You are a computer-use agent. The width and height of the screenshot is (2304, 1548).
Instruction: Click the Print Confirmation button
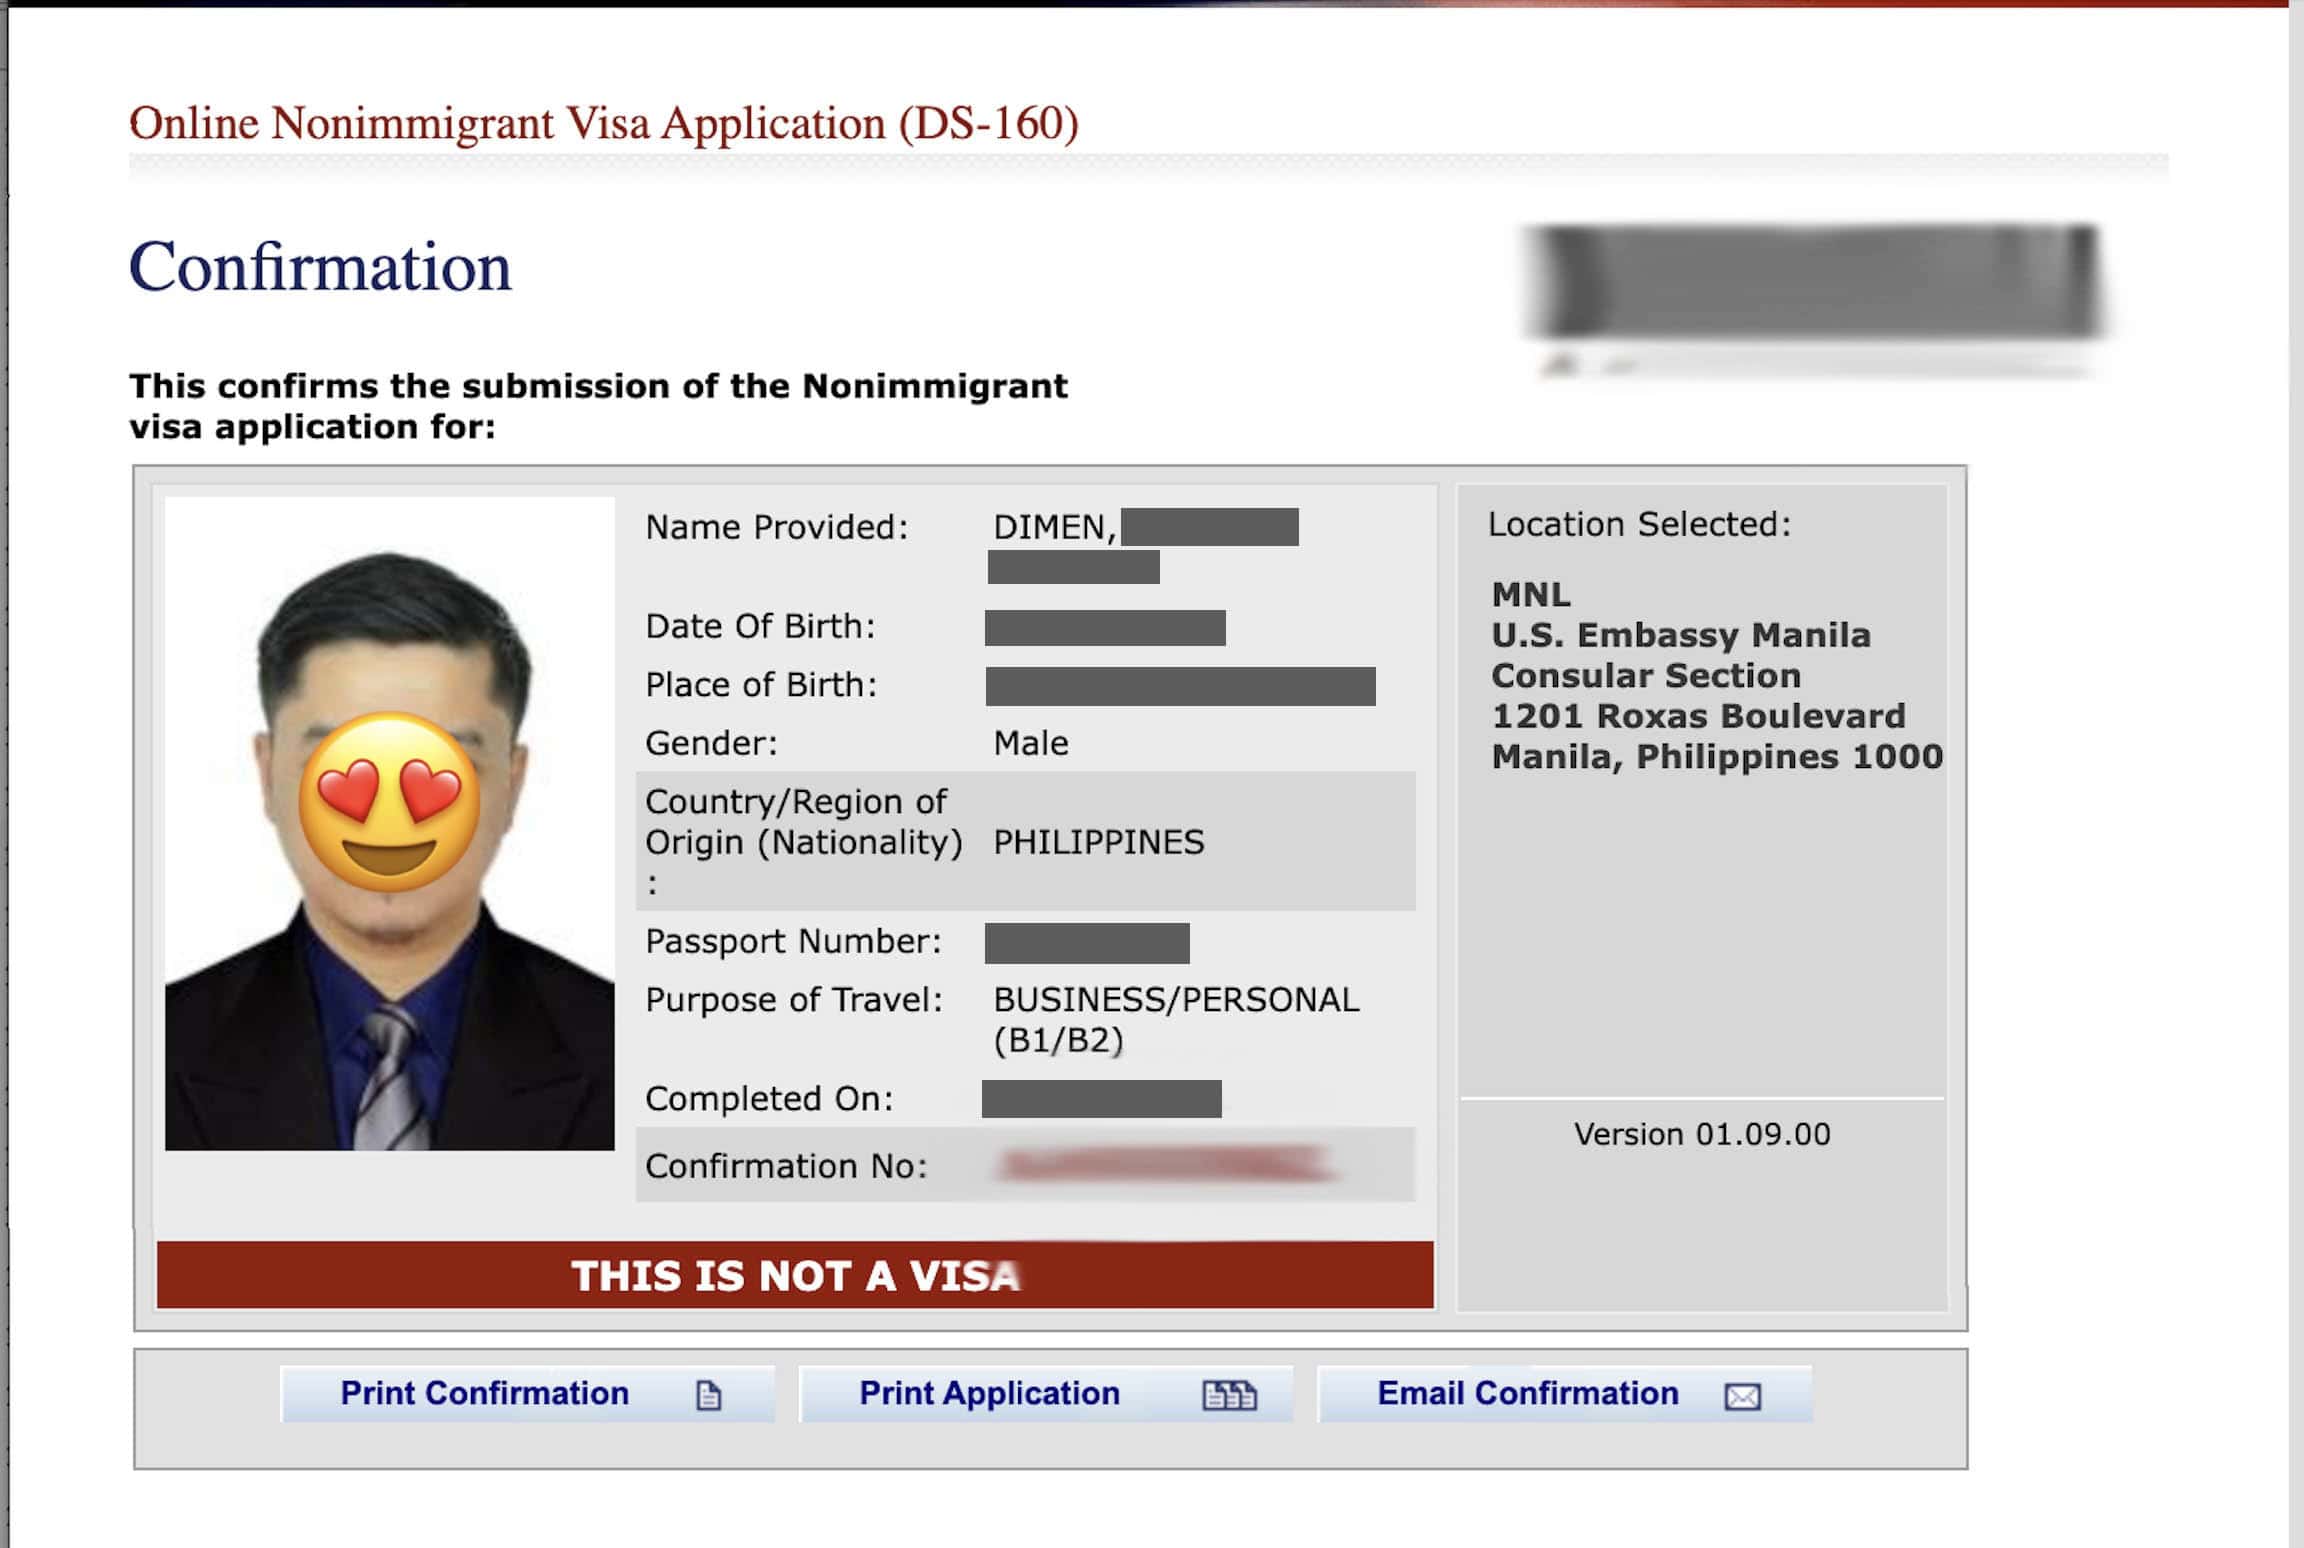point(484,1392)
